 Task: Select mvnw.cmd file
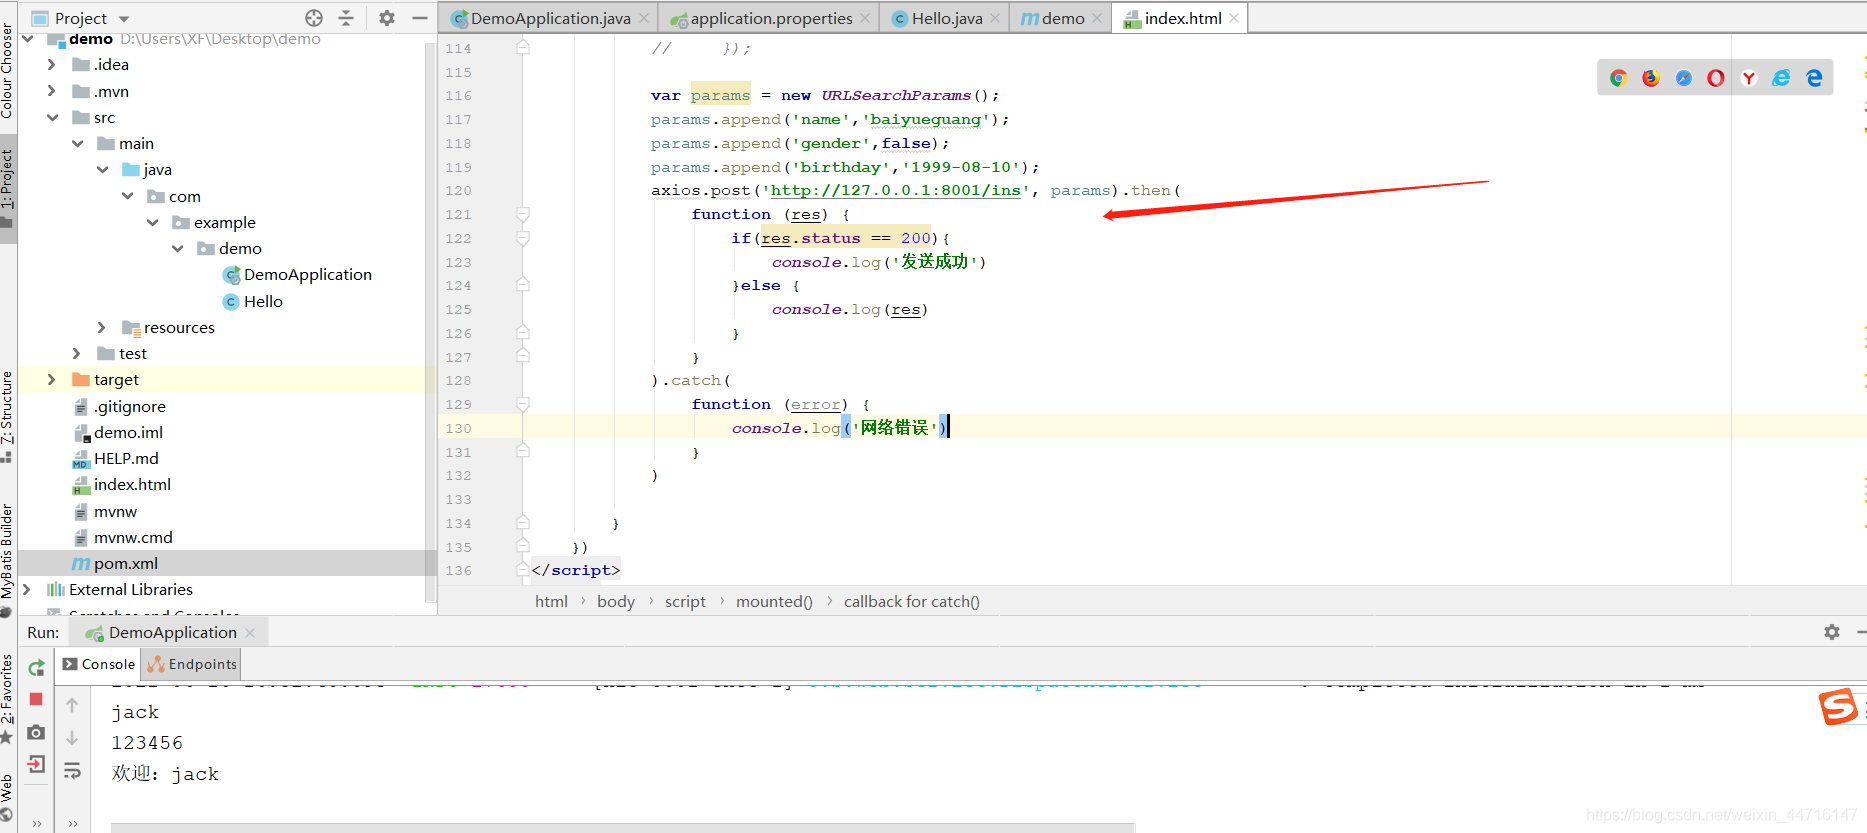123,537
